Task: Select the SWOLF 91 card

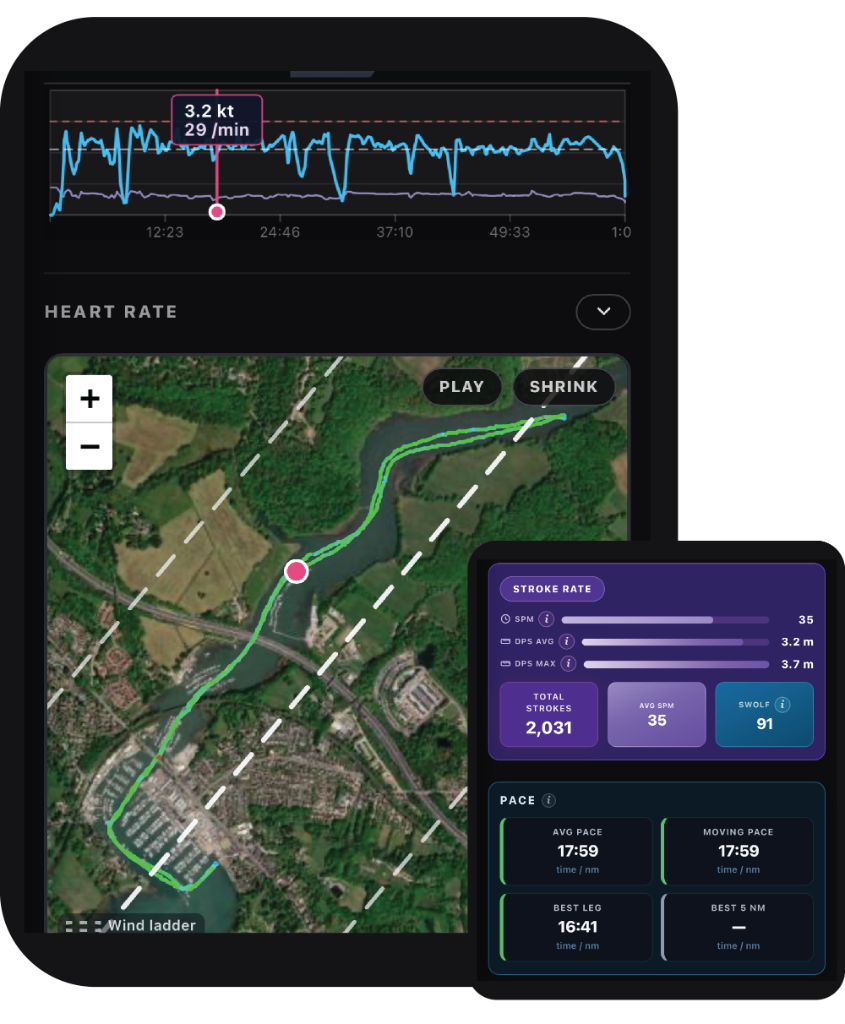Action: tap(764, 714)
